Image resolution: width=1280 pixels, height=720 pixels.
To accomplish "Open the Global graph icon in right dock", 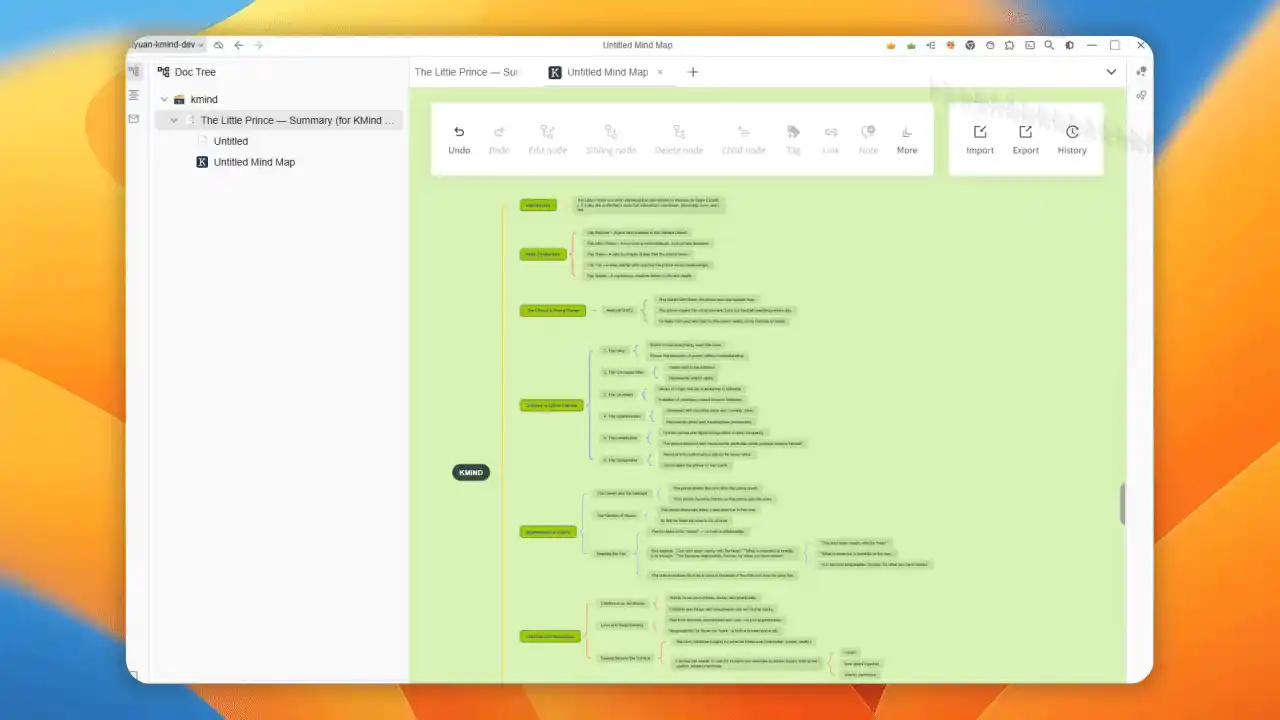I will click(1141, 96).
